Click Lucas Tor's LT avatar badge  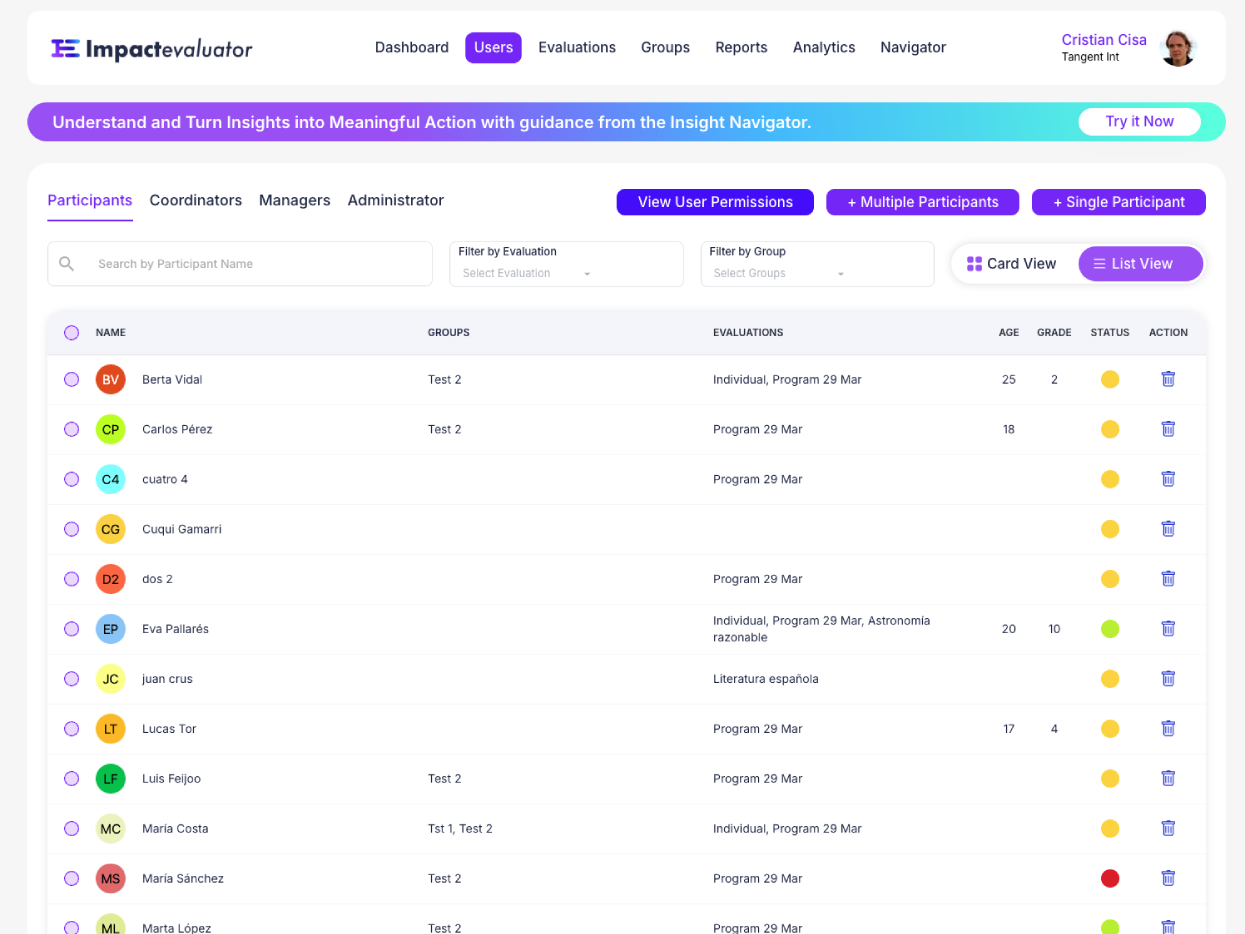(x=110, y=729)
